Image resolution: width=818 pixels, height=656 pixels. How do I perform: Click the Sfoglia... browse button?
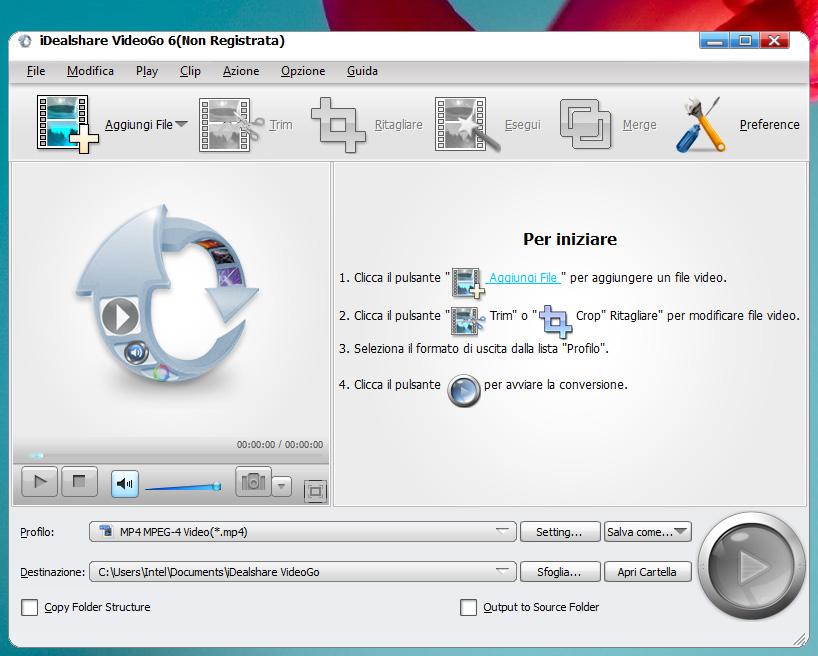pos(560,572)
